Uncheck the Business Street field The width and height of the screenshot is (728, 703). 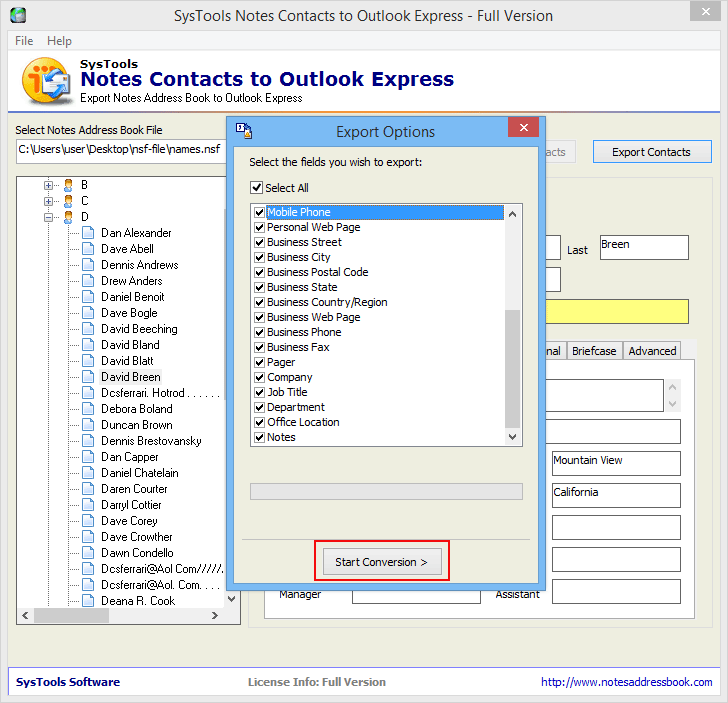[x=260, y=242]
